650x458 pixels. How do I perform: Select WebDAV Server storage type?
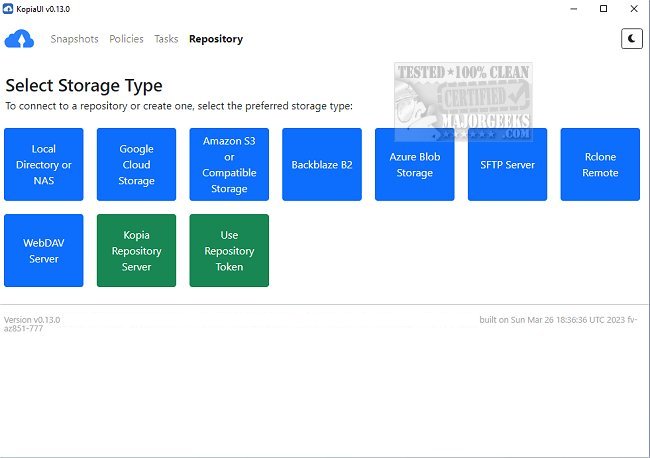[x=43, y=250]
